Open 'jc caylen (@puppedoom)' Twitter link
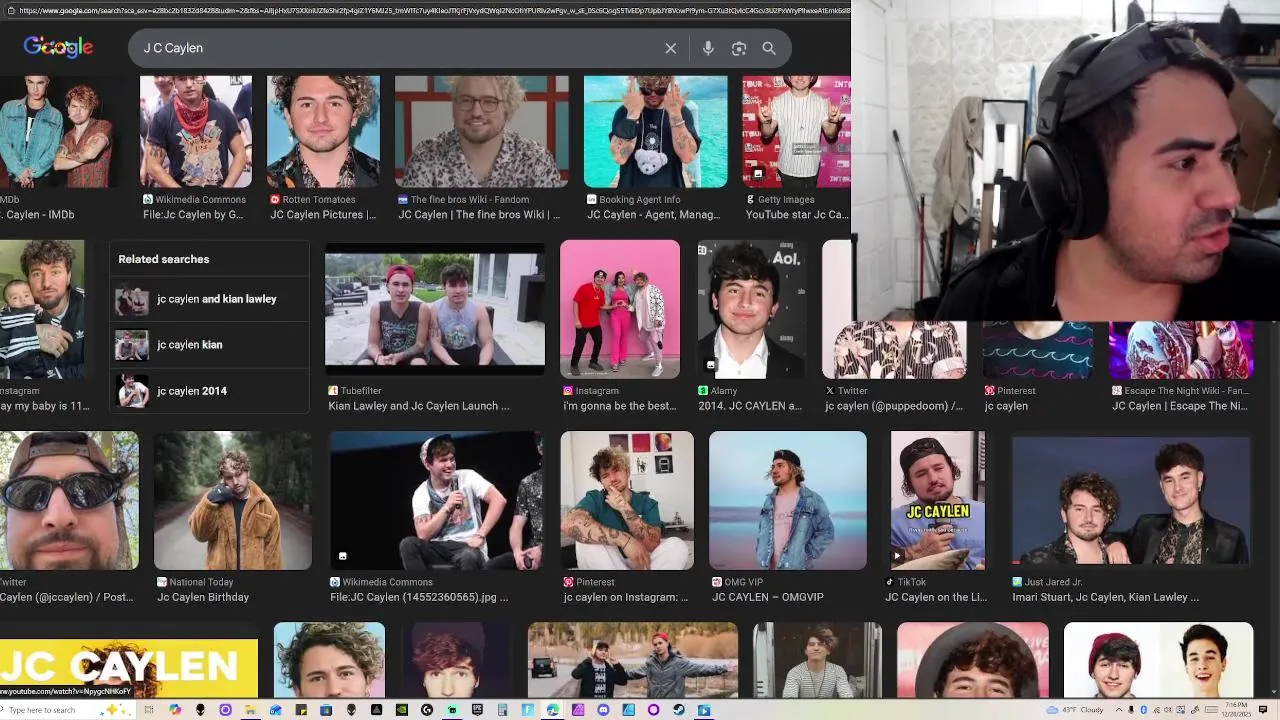This screenshot has height=720, width=1280. click(894, 406)
